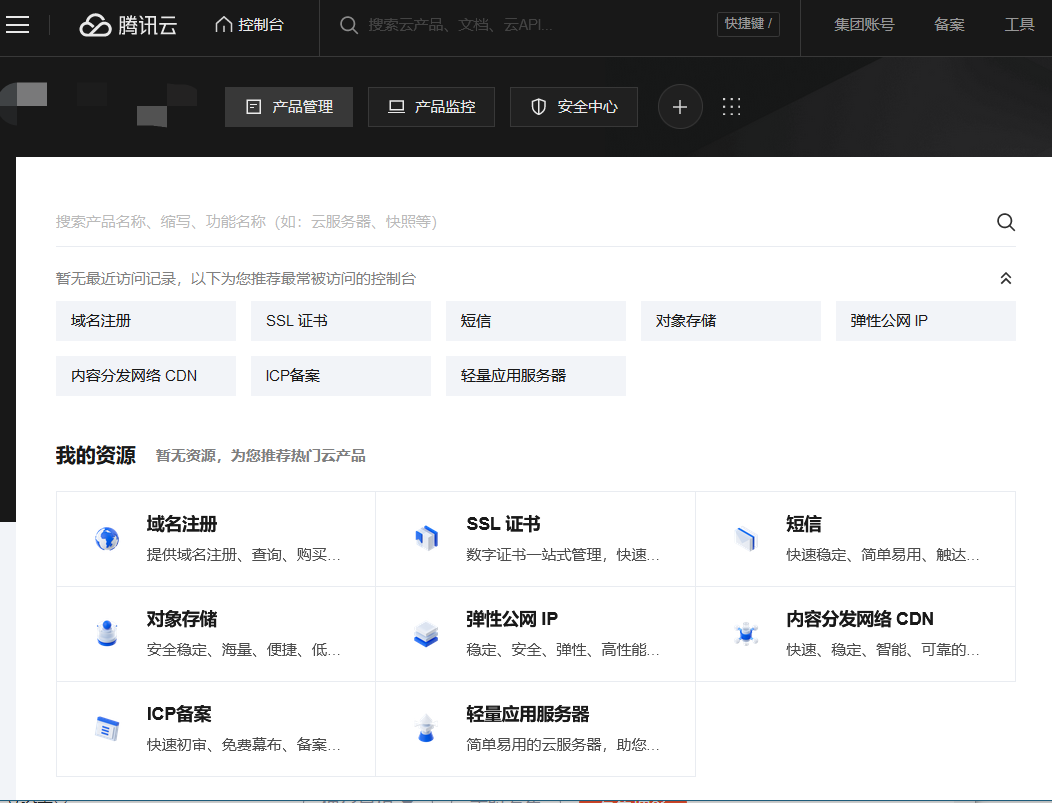Screen dimensions: 1052x803
Task: Click the 安全中心 shield icon
Action: pyautogui.click(x=538, y=107)
